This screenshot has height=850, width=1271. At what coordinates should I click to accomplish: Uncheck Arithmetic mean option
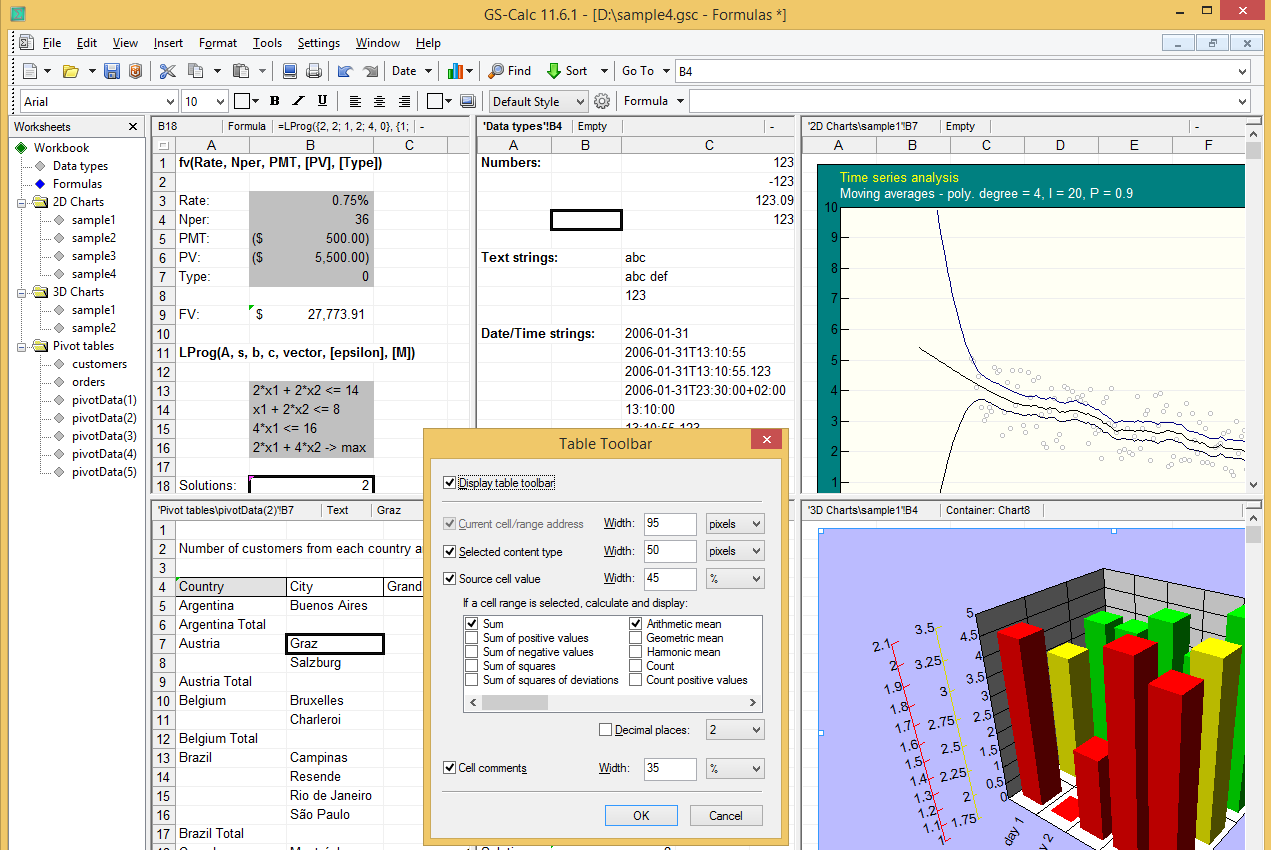tap(635, 624)
